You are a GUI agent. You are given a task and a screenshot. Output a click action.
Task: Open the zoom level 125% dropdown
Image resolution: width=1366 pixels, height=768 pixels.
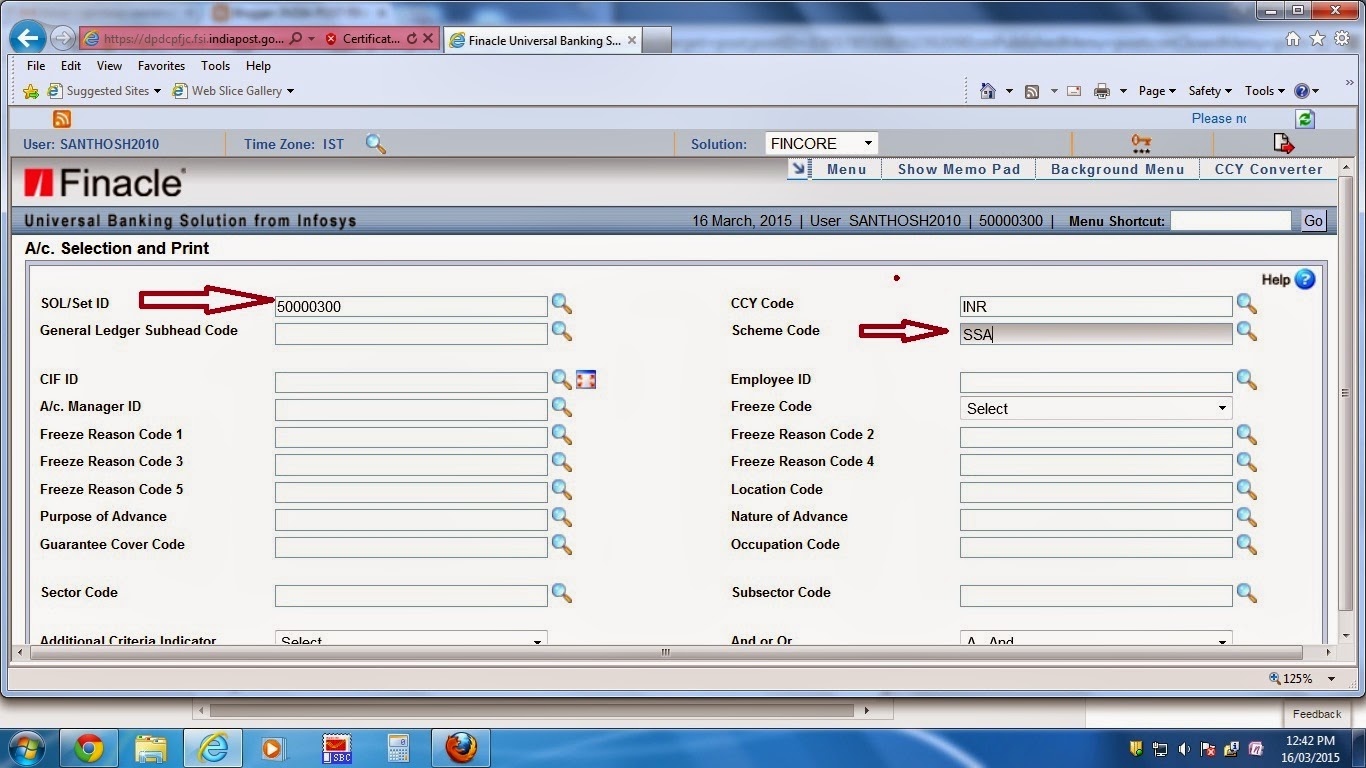point(1331,678)
